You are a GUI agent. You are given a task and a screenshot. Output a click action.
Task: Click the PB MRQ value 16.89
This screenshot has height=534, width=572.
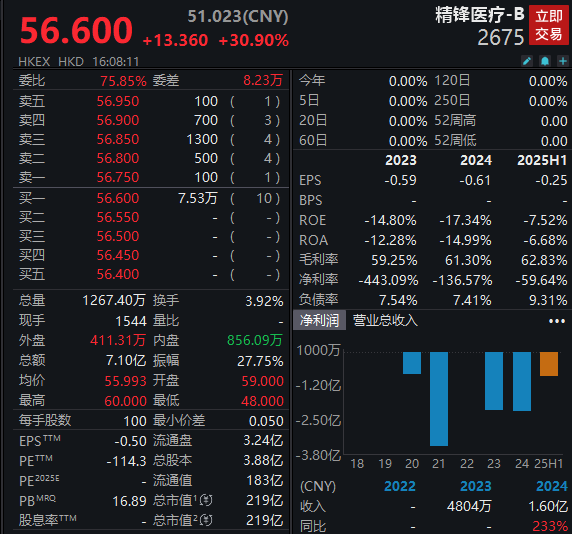point(130,501)
